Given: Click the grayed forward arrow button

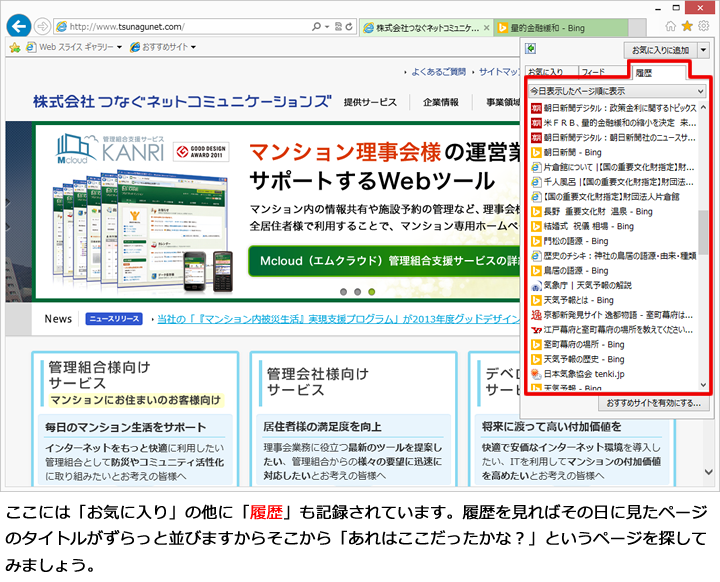Looking at the screenshot, I should coord(43,27).
